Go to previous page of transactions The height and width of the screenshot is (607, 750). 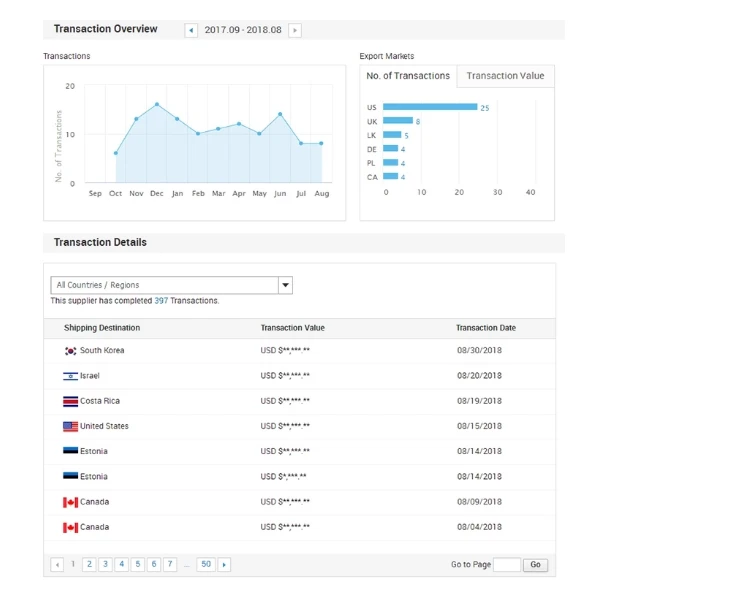click(x=57, y=565)
